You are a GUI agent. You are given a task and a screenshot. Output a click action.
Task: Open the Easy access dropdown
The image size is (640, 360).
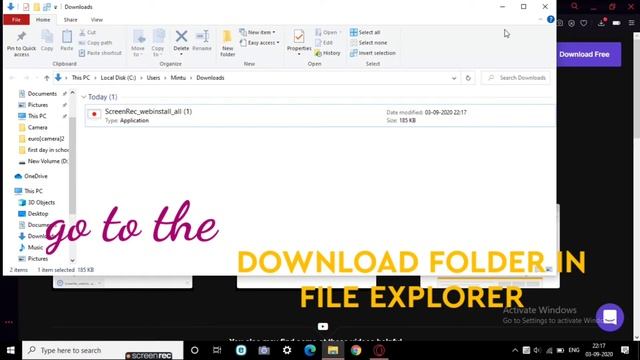click(260, 42)
